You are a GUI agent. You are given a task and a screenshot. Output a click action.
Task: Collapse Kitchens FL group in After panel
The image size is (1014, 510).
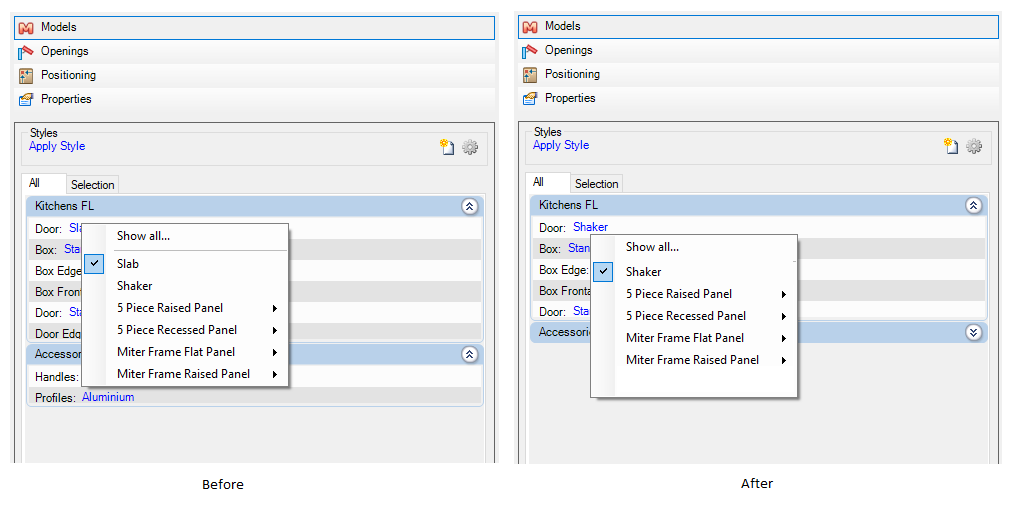[x=973, y=206]
